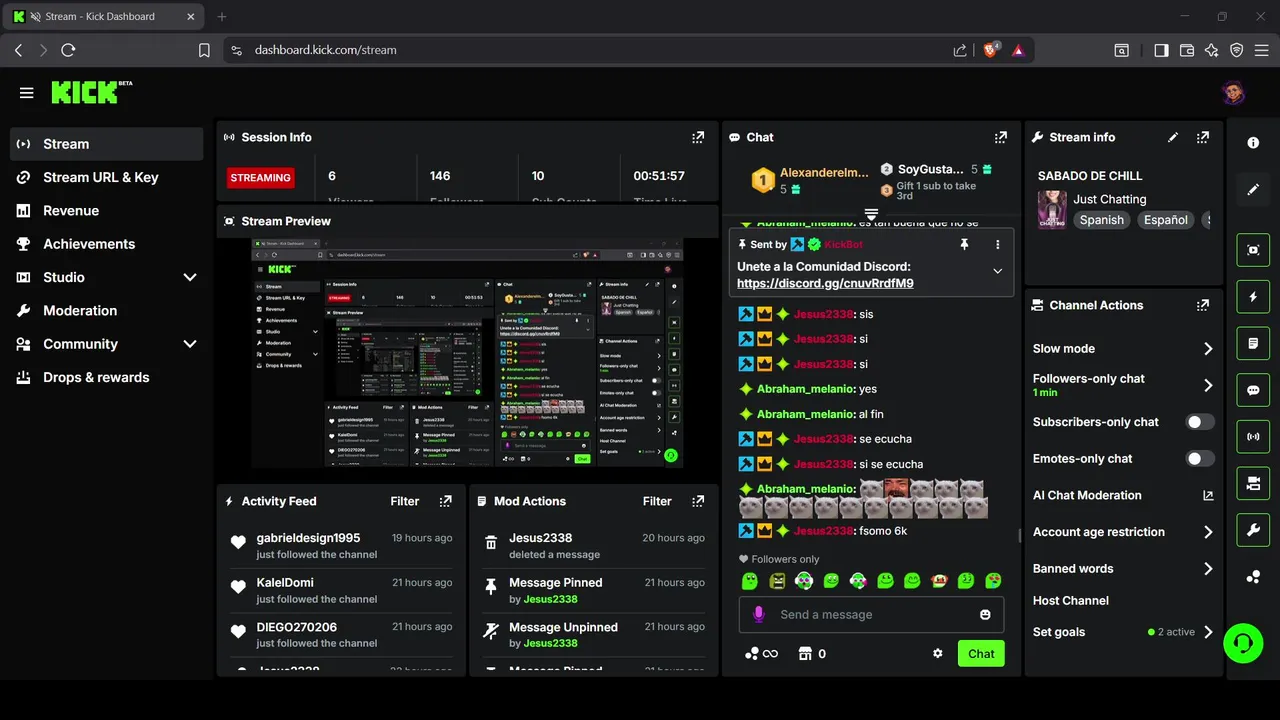Open Followers-only chat options arrow
This screenshot has width=1280, height=720.
pyautogui.click(x=1208, y=385)
